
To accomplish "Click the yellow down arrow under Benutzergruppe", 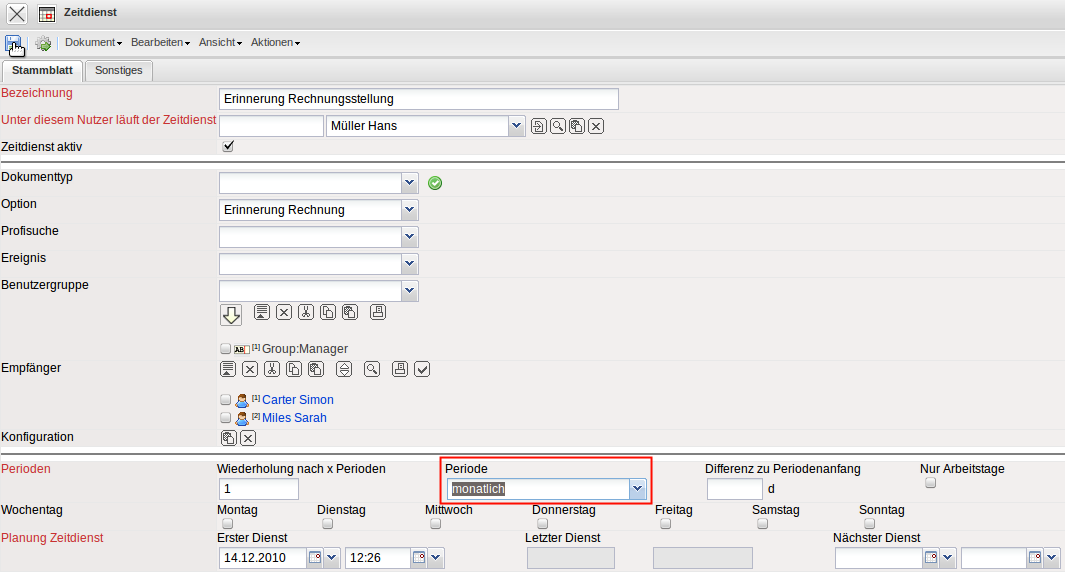I will 231,315.
